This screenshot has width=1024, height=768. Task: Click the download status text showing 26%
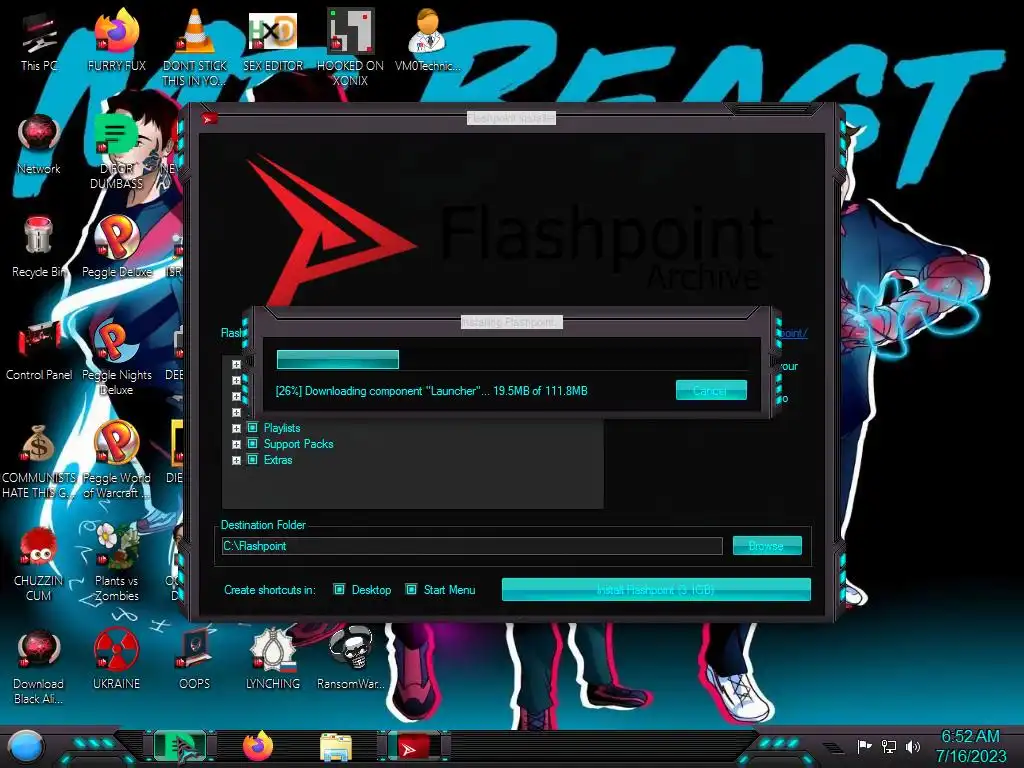pyautogui.click(x=431, y=391)
